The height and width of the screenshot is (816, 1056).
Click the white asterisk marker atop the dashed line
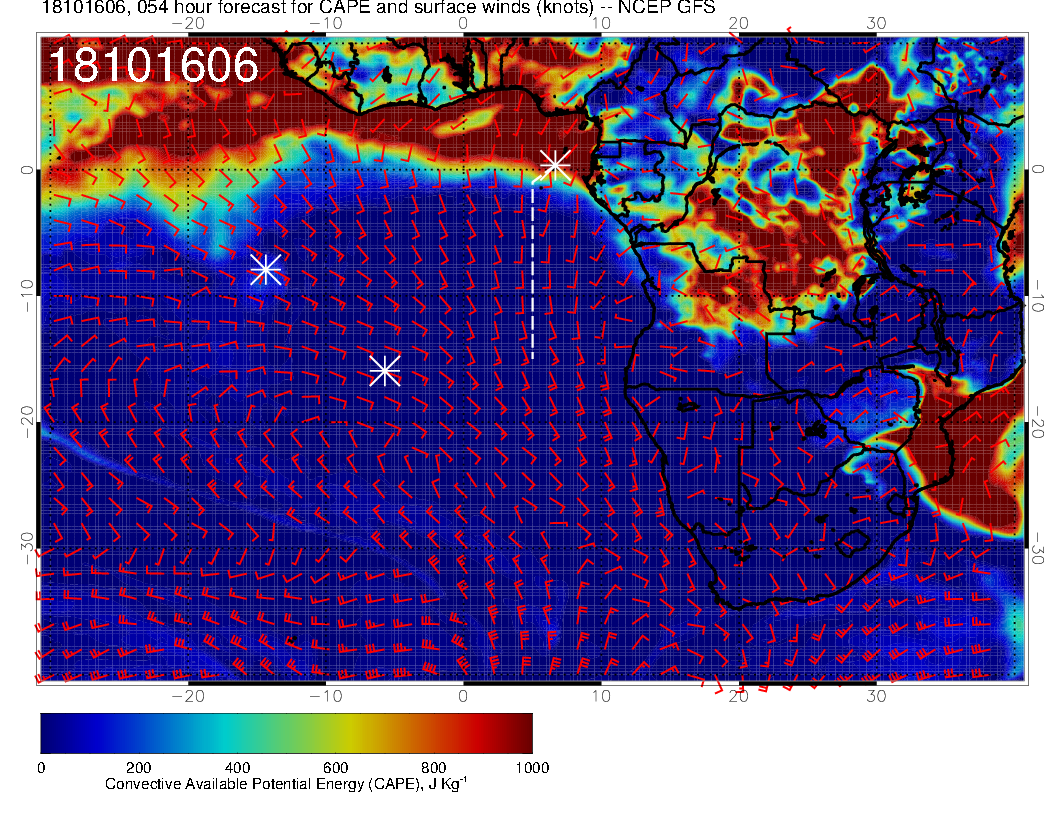[555, 164]
